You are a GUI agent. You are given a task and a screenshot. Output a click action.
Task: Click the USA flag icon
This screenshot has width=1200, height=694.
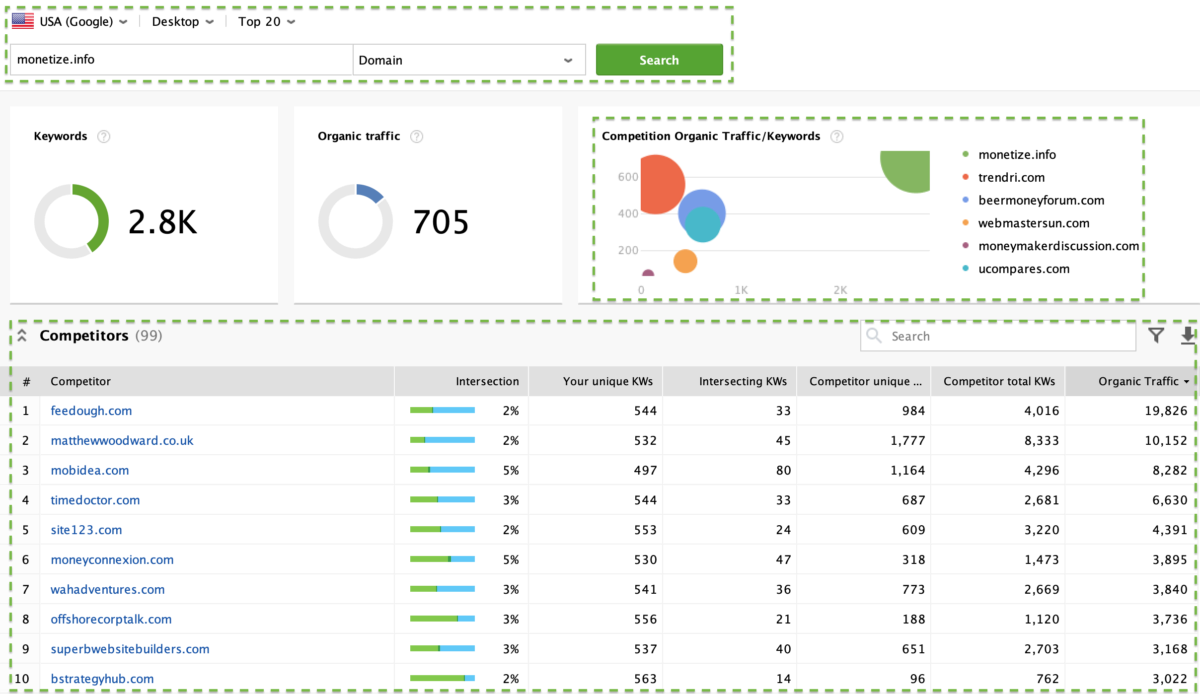click(23, 21)
